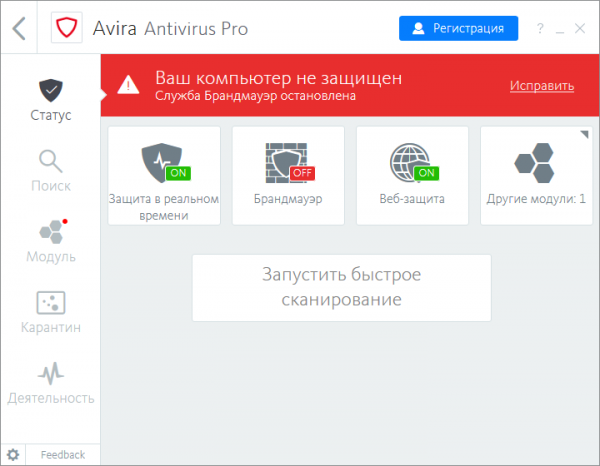
Task: Click the Исправить fix link
Action: (x=541, y=86)
